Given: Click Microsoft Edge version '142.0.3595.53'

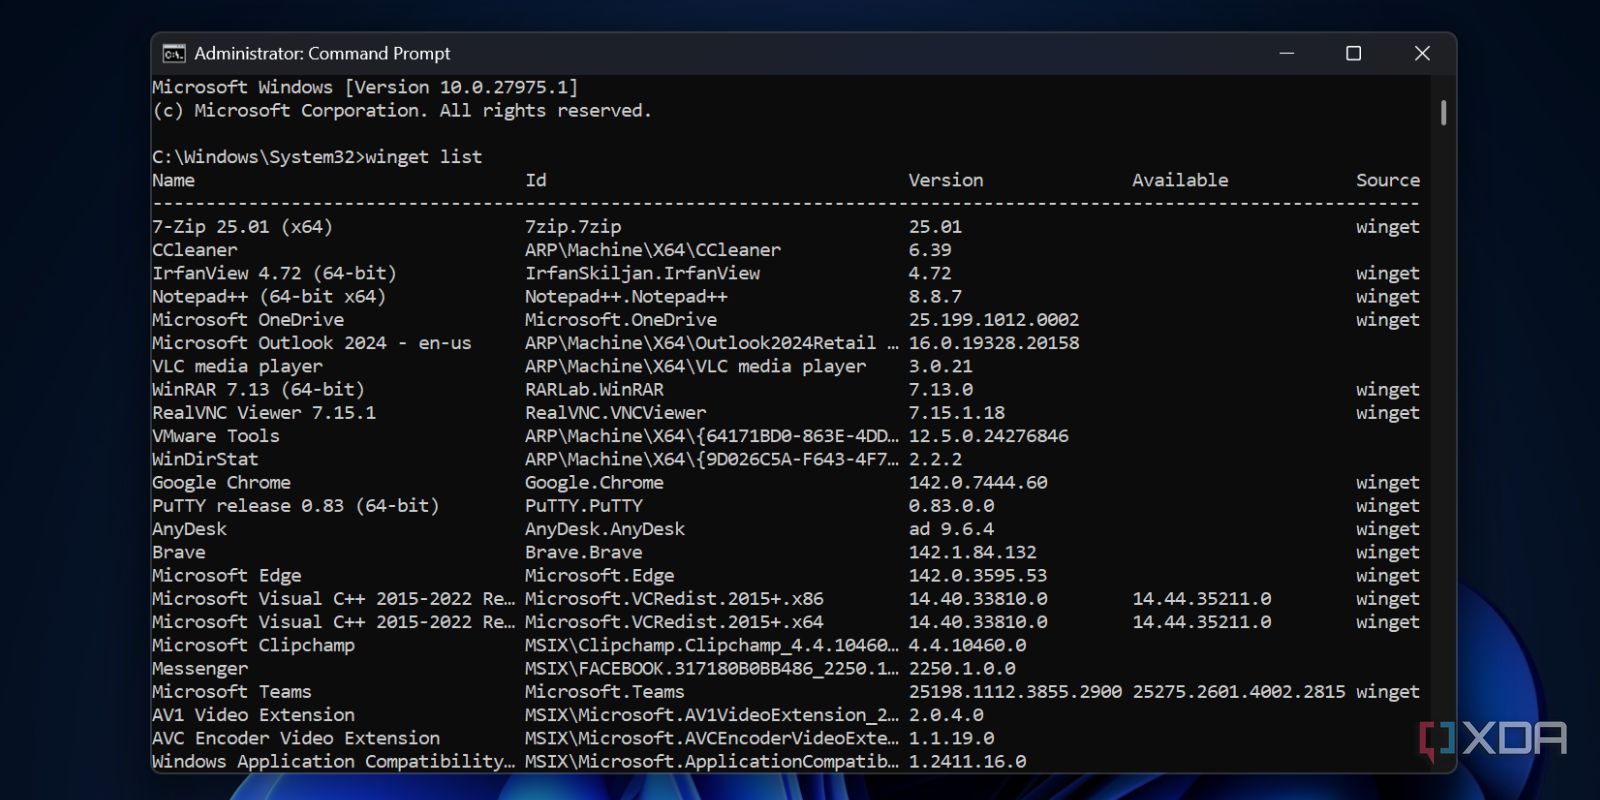Looking at the screenshot, I should click(978, 575).
